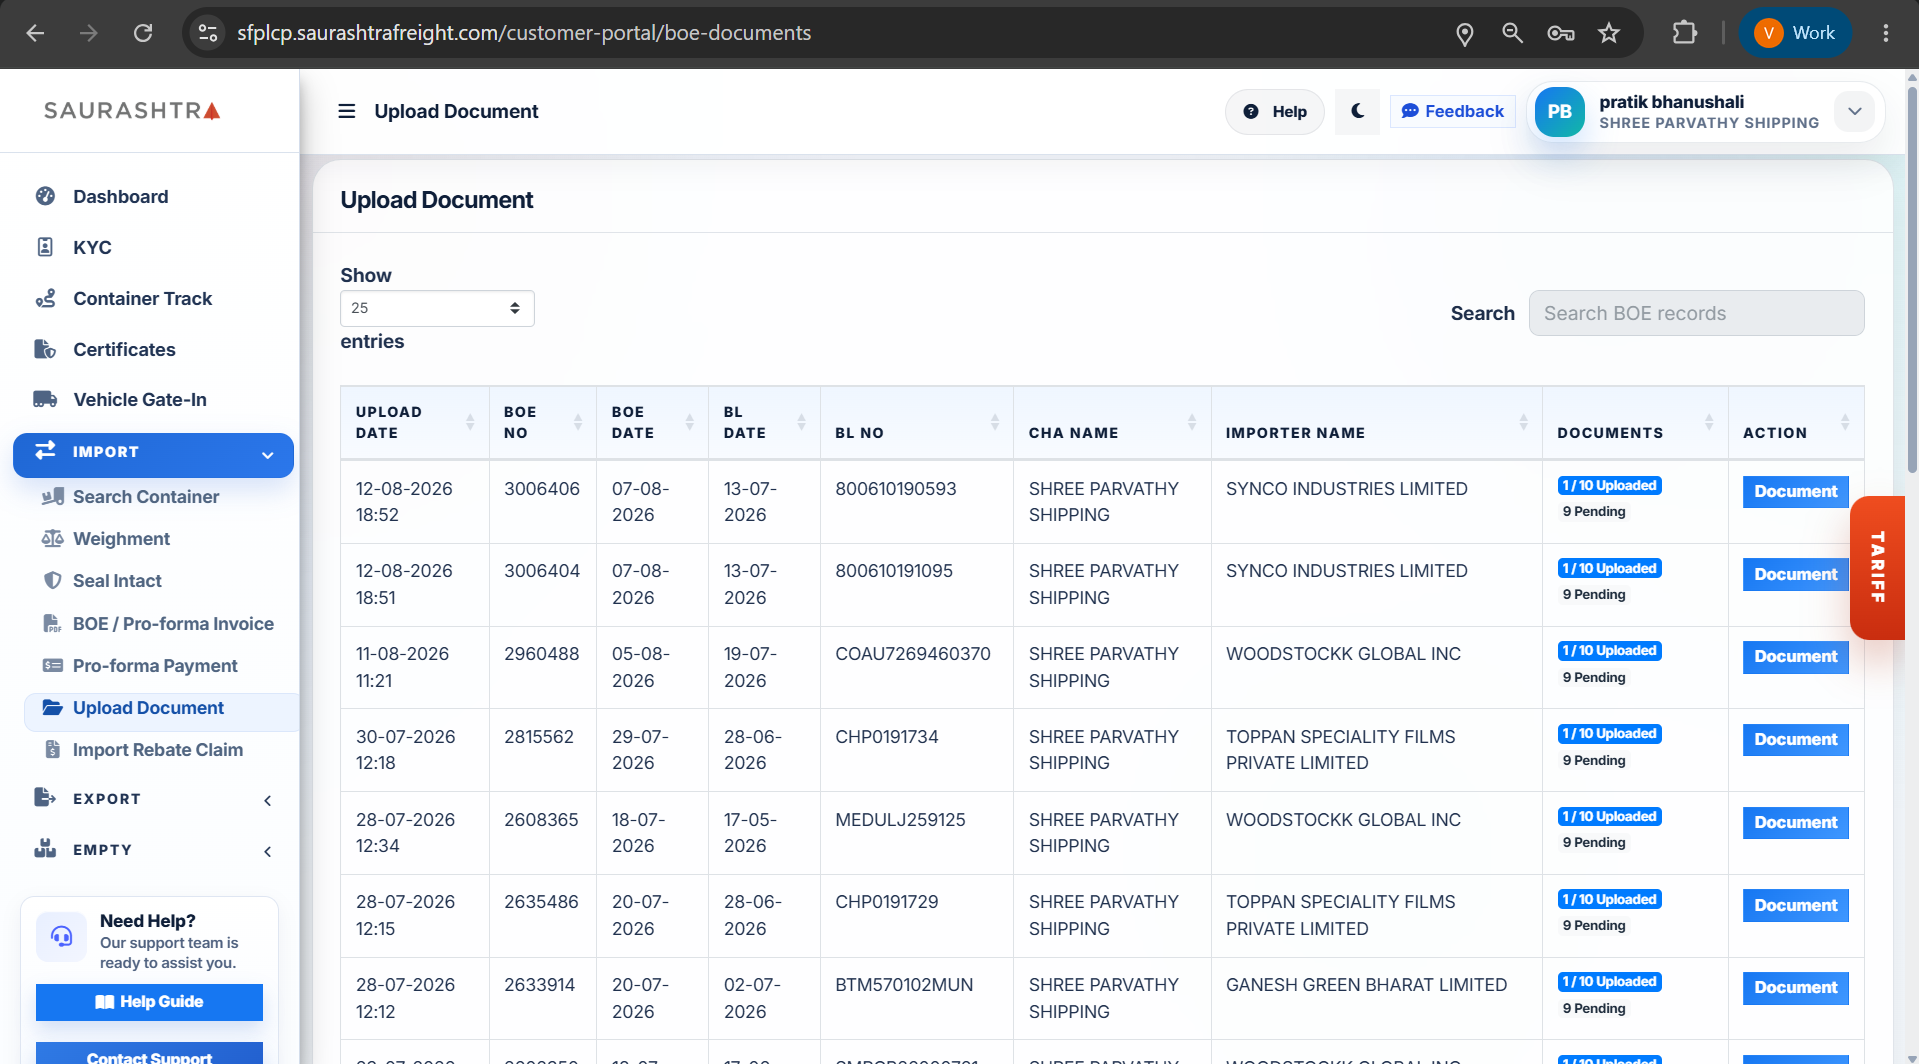
Task: Toggle dark mode moon icon
Action: point(1357,111)
